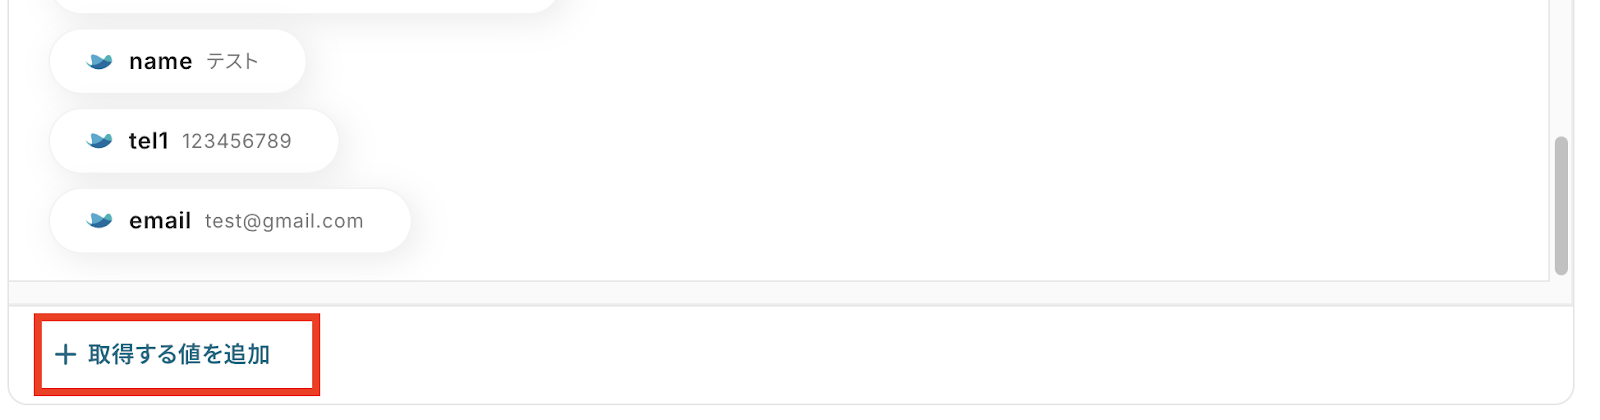Click the bird icon beside email
This screenshot has height=420, width=1600.
point(100,221)
